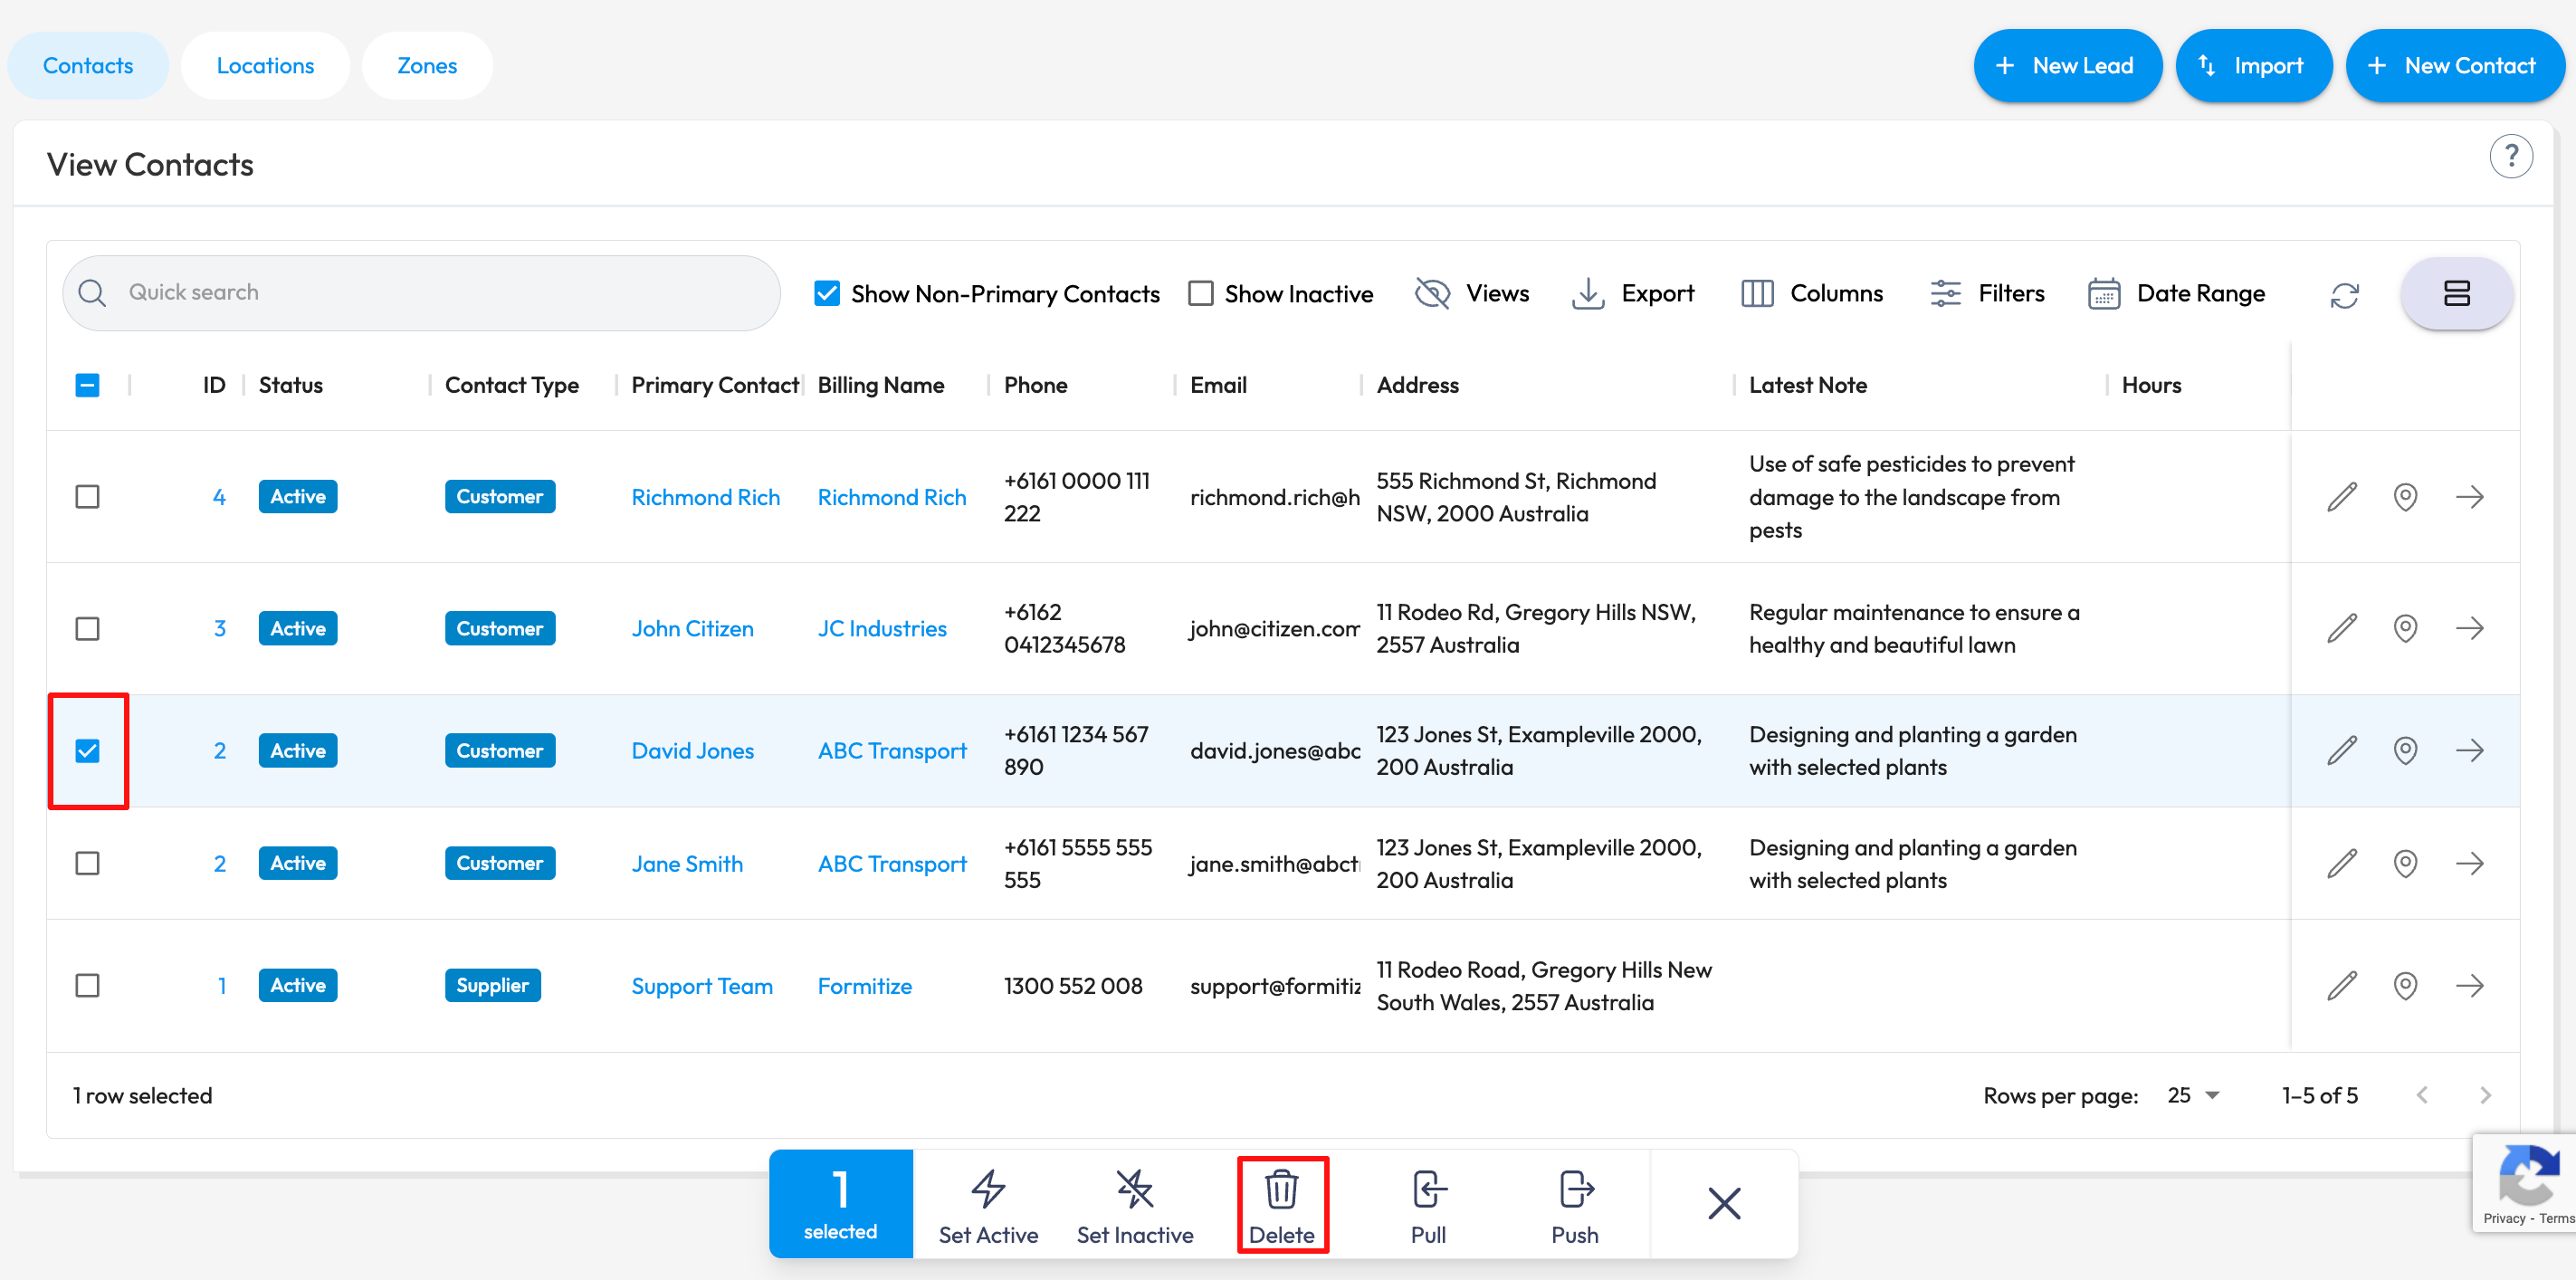2576x1280 pixels.
Task: Click the Push action icon
Action: click(x=1575, y=1190)
